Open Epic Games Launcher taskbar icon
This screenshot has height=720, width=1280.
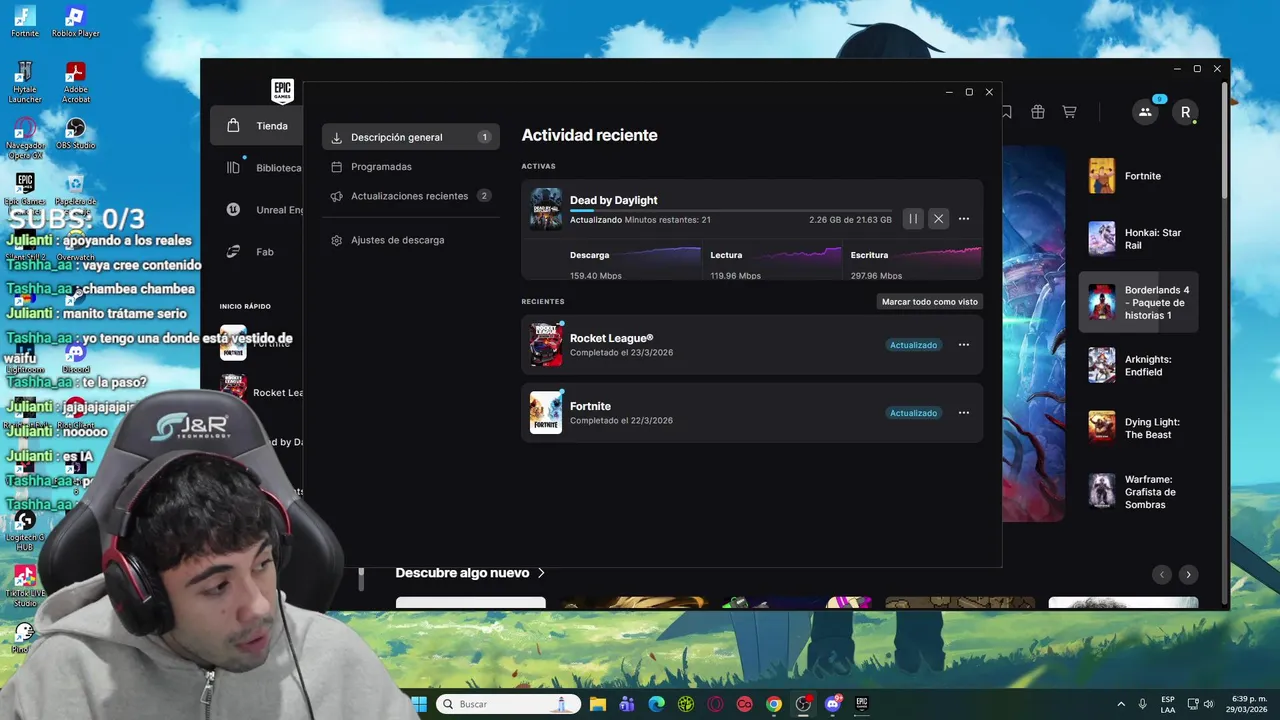click(x=862, y=704)
